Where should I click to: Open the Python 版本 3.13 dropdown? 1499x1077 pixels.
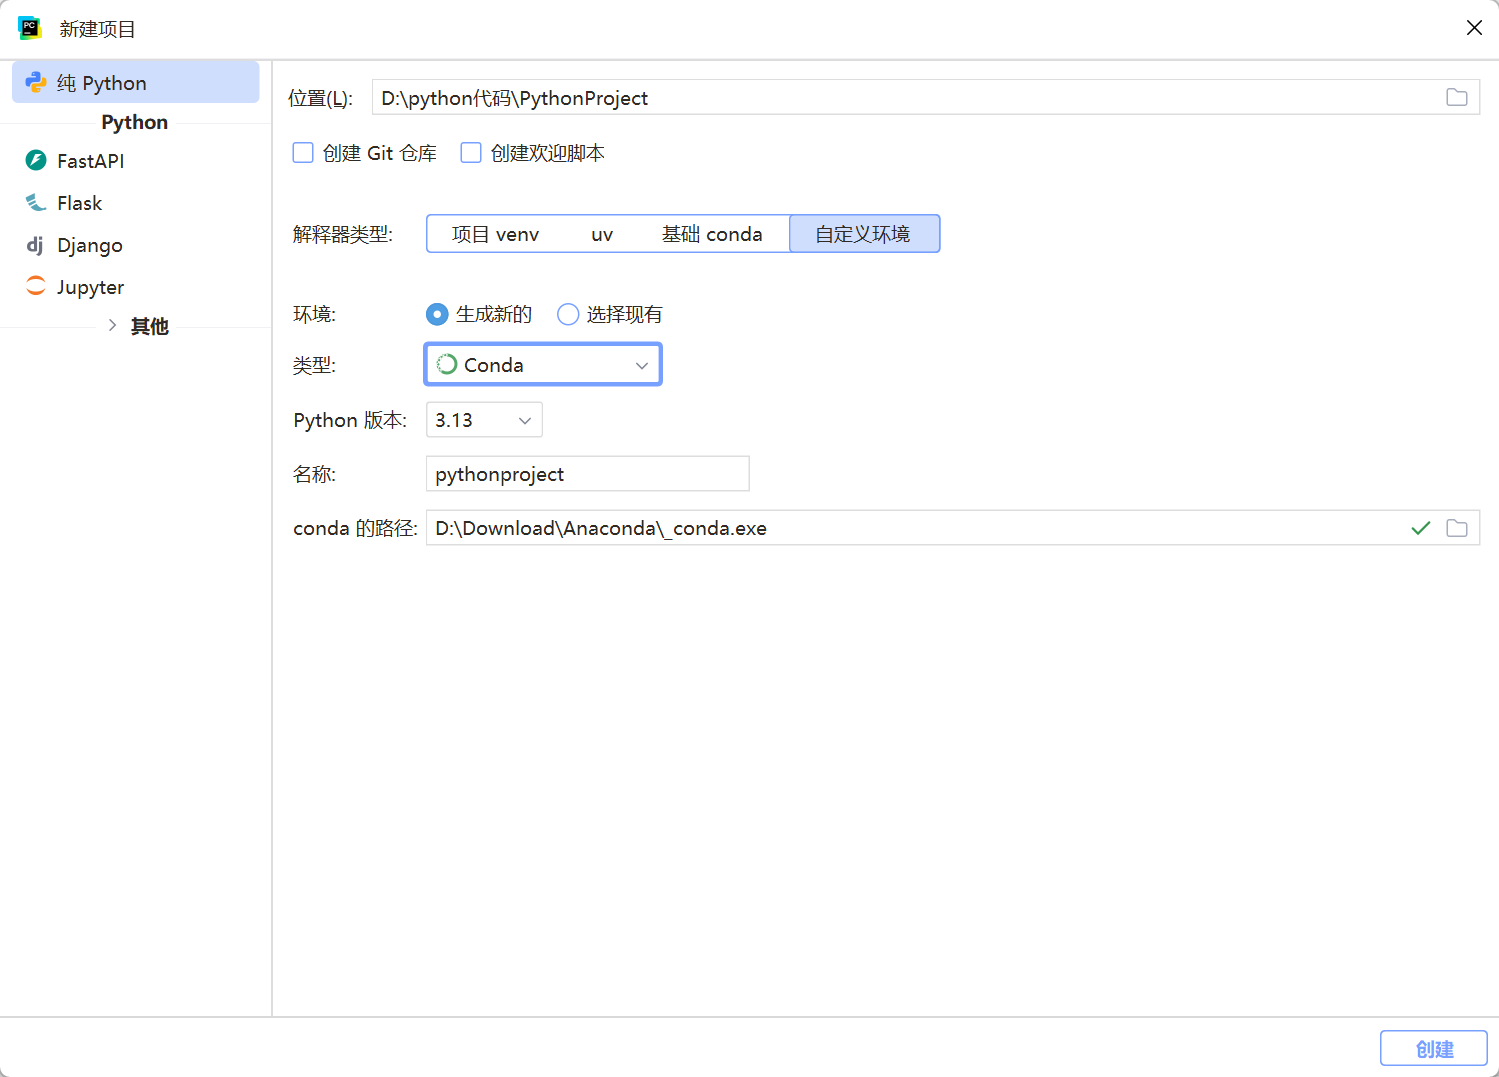pyautogui.click(x=484, y=420)
